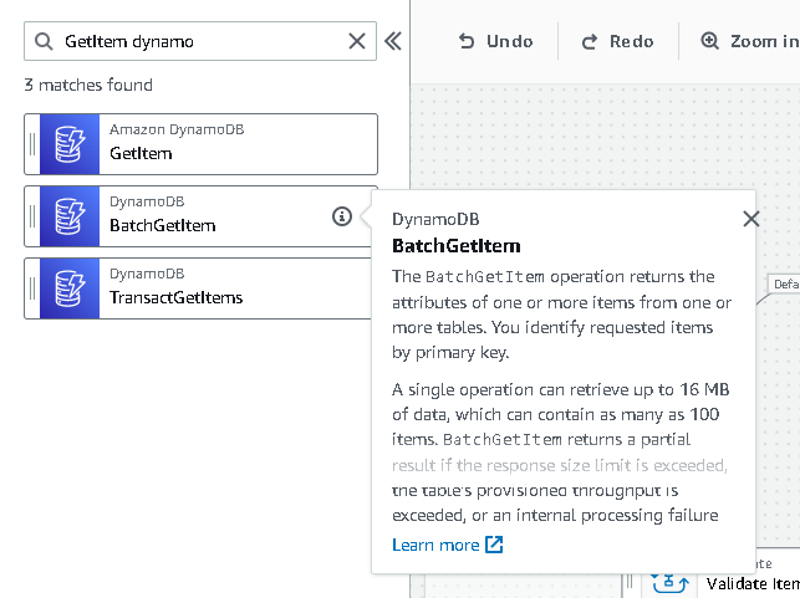800x598 pixels.
Task: Collapse the states browser panel
Action: pos(393,41)
